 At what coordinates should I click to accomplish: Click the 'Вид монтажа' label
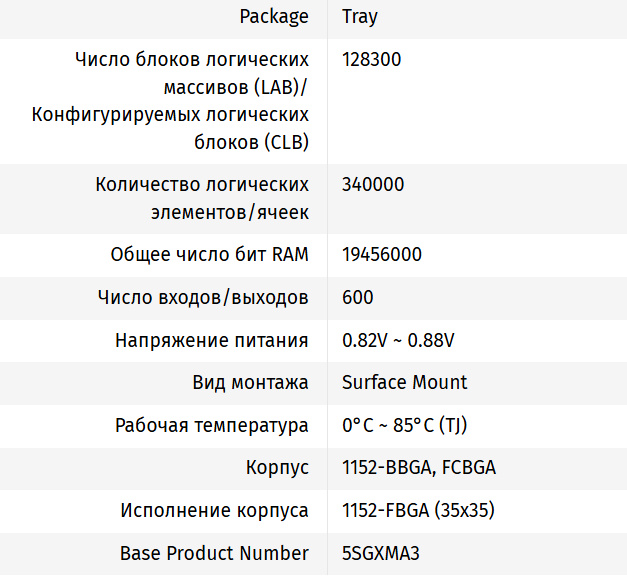[x=250, y=382]
